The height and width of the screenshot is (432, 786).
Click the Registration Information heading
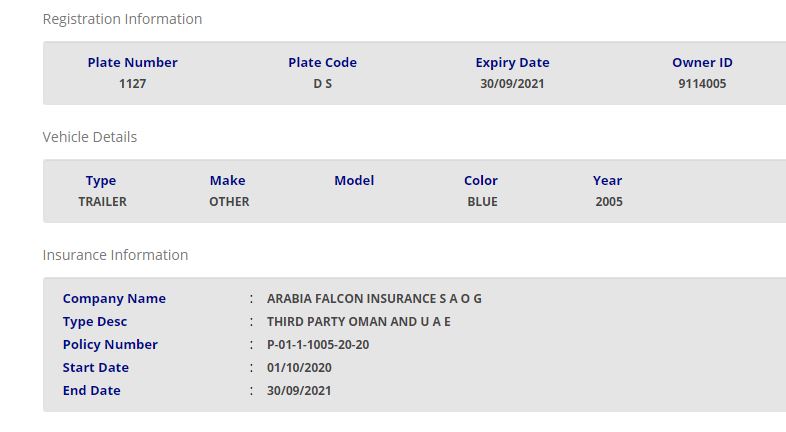coord(122,19)
